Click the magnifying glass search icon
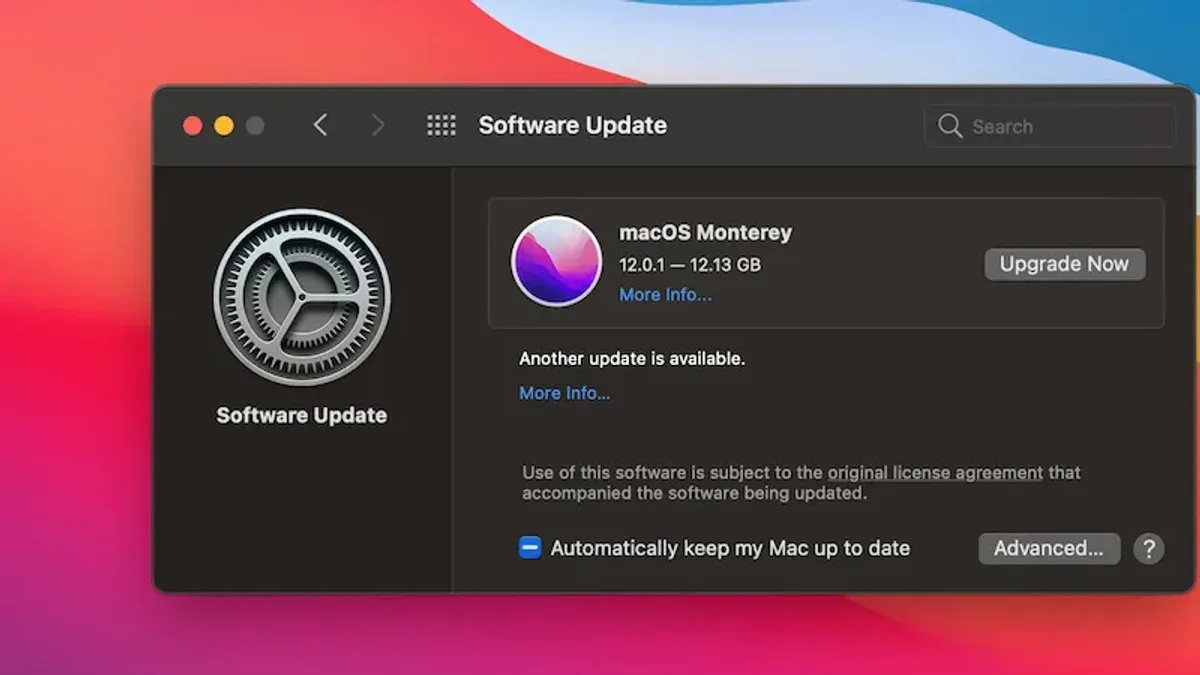The width and height of the screenshot is (1200, 675). click(949, 126)
